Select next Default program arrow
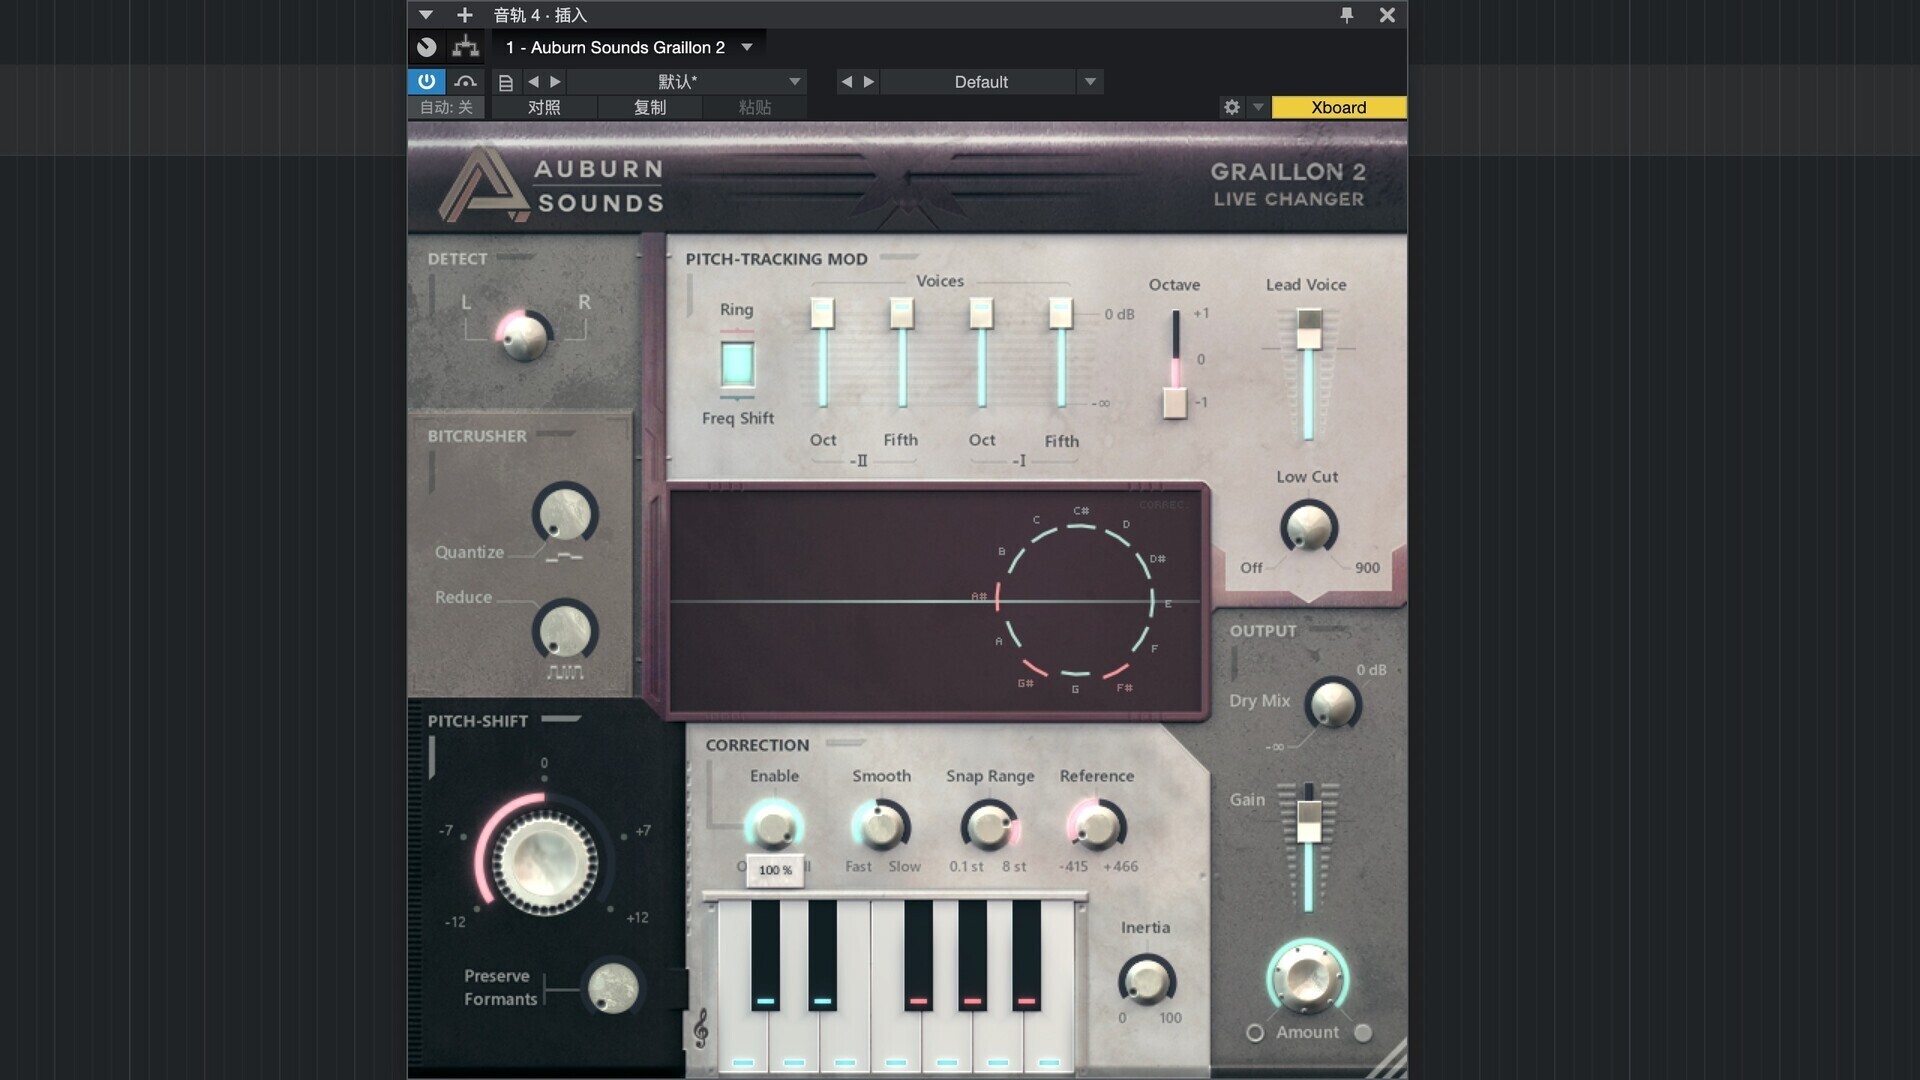 tap(869, 82)
